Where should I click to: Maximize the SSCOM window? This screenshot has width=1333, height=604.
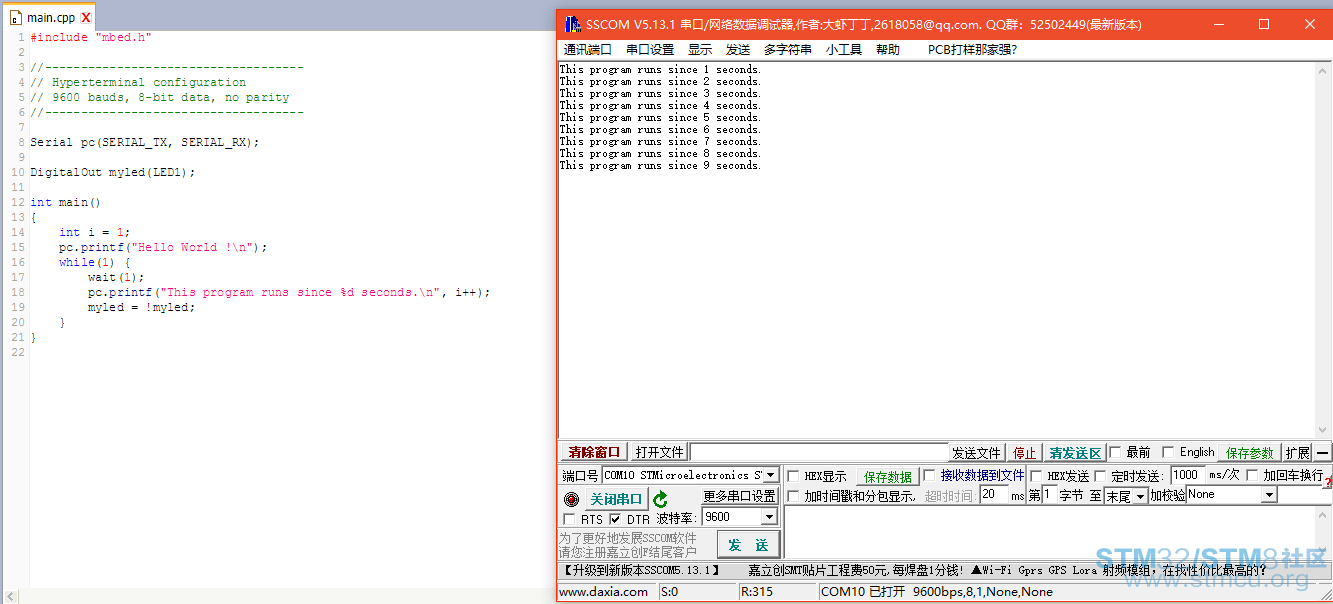1263,24
